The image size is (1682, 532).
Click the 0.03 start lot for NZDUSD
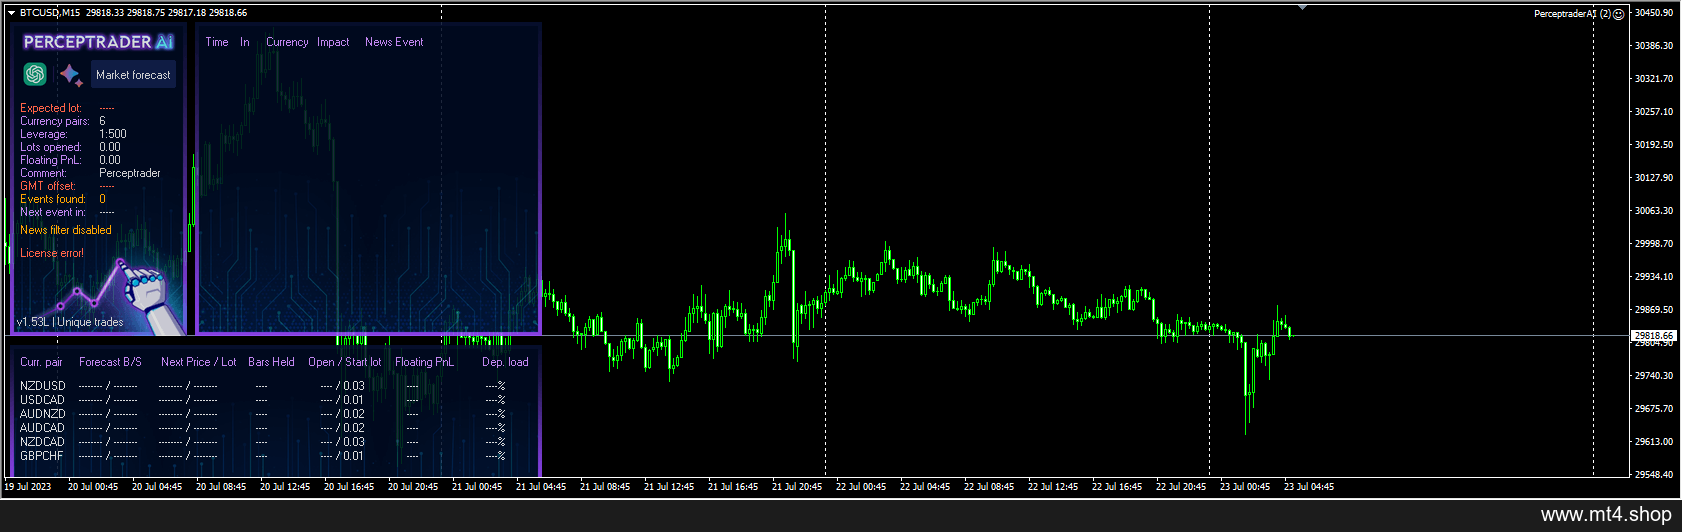(354, 386)
